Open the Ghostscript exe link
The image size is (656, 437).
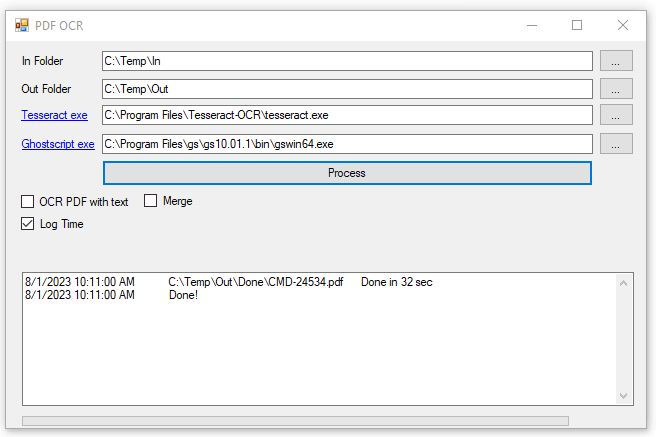(58, 144)
